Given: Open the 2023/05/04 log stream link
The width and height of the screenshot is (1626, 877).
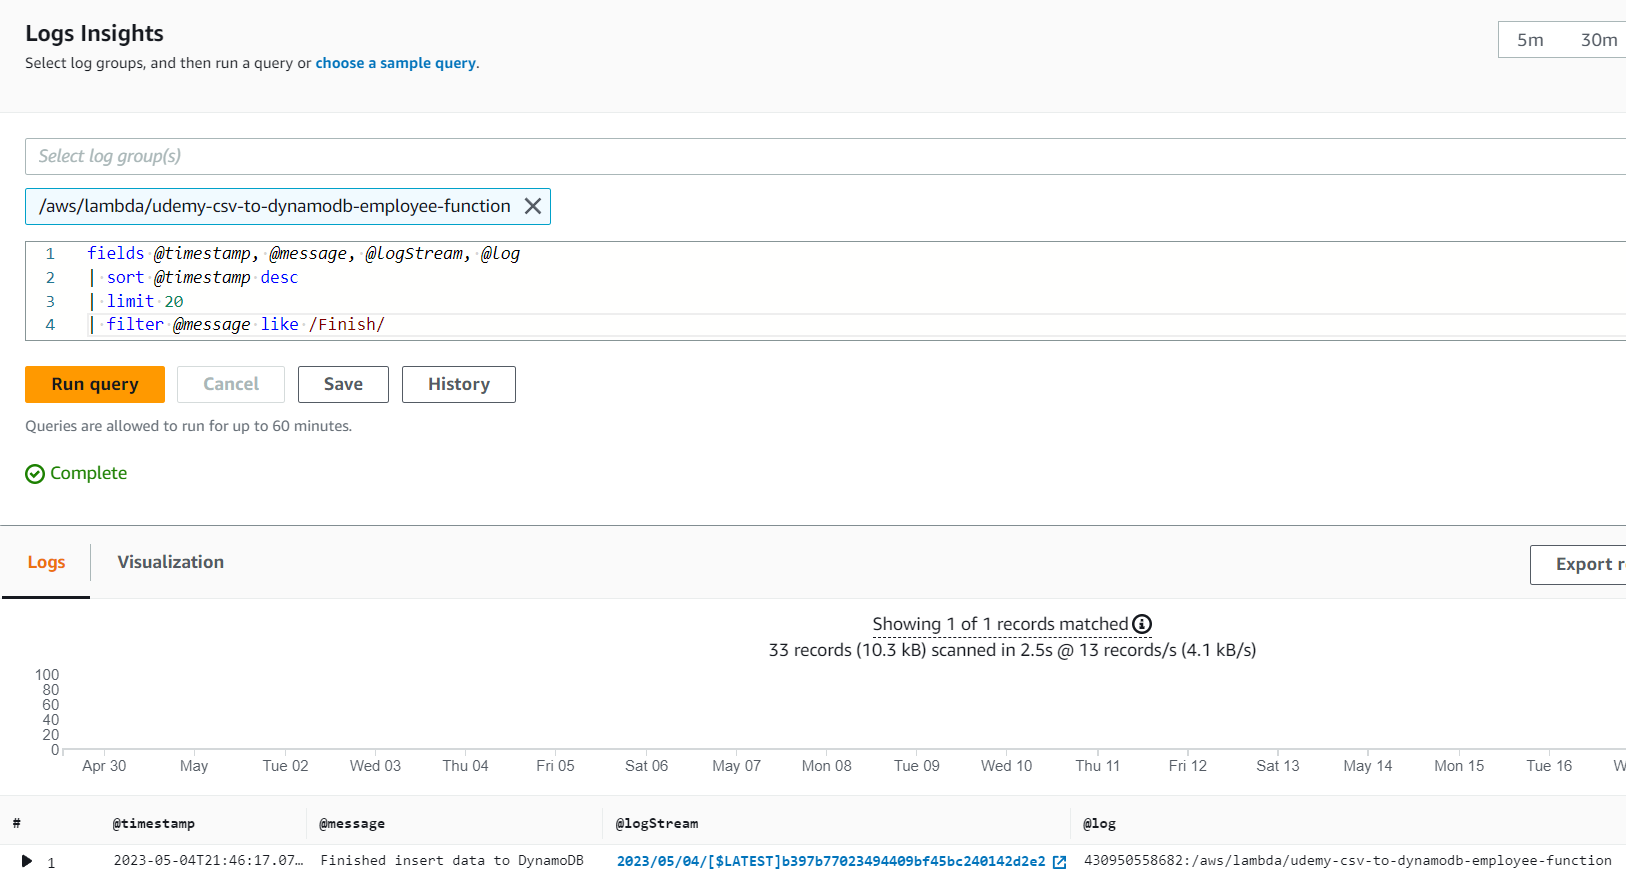Looking at the screenshot, I should tap(830, 861).
